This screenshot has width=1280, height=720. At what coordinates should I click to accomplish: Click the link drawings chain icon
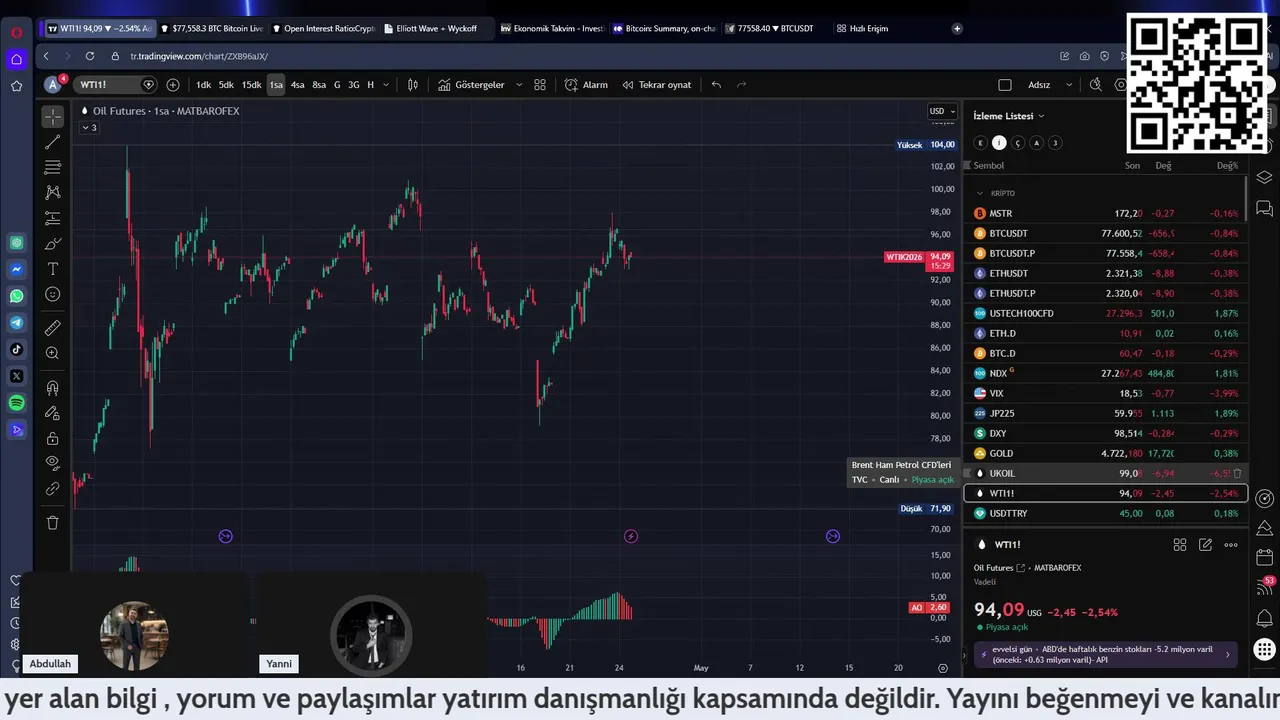click(x=53, y=489)
